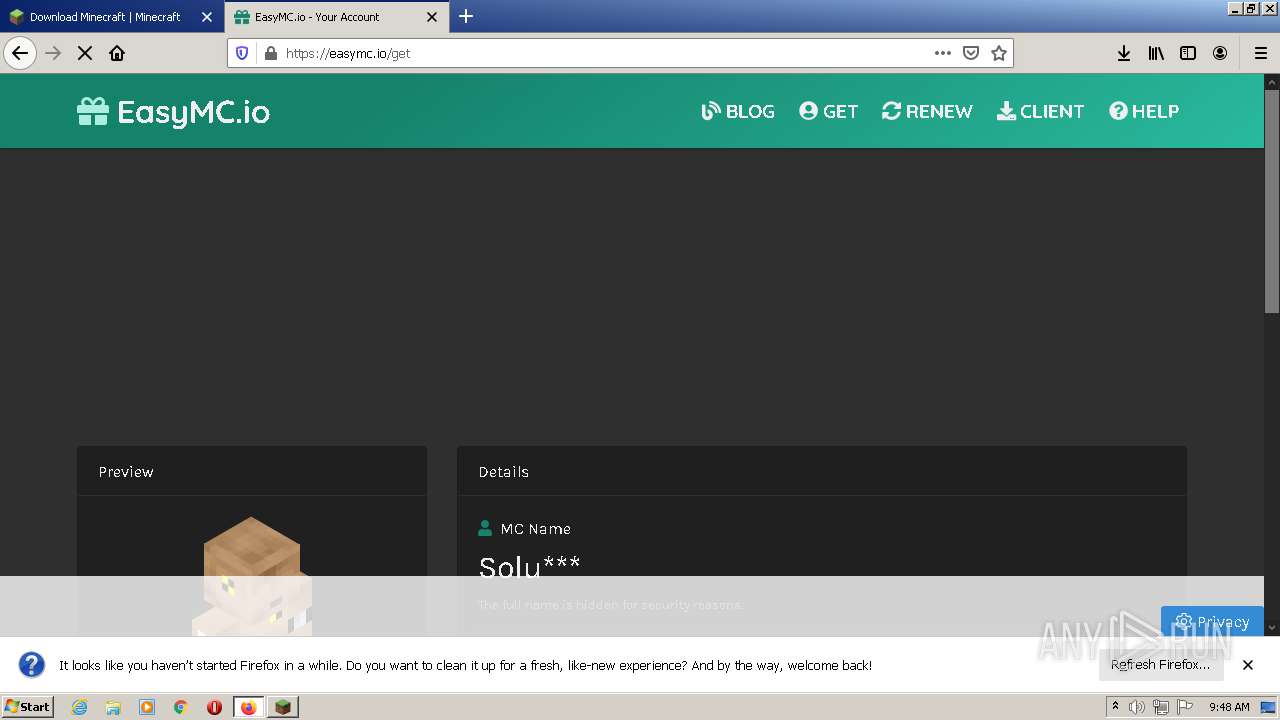
Task: Click the page vertical scrollbar thumb
Action: point(1272,203)
